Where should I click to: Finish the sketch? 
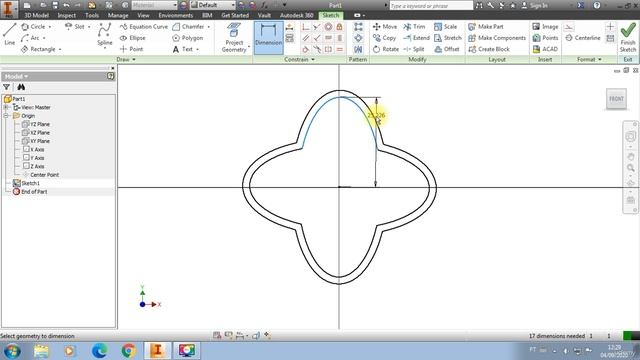[628, 37]
